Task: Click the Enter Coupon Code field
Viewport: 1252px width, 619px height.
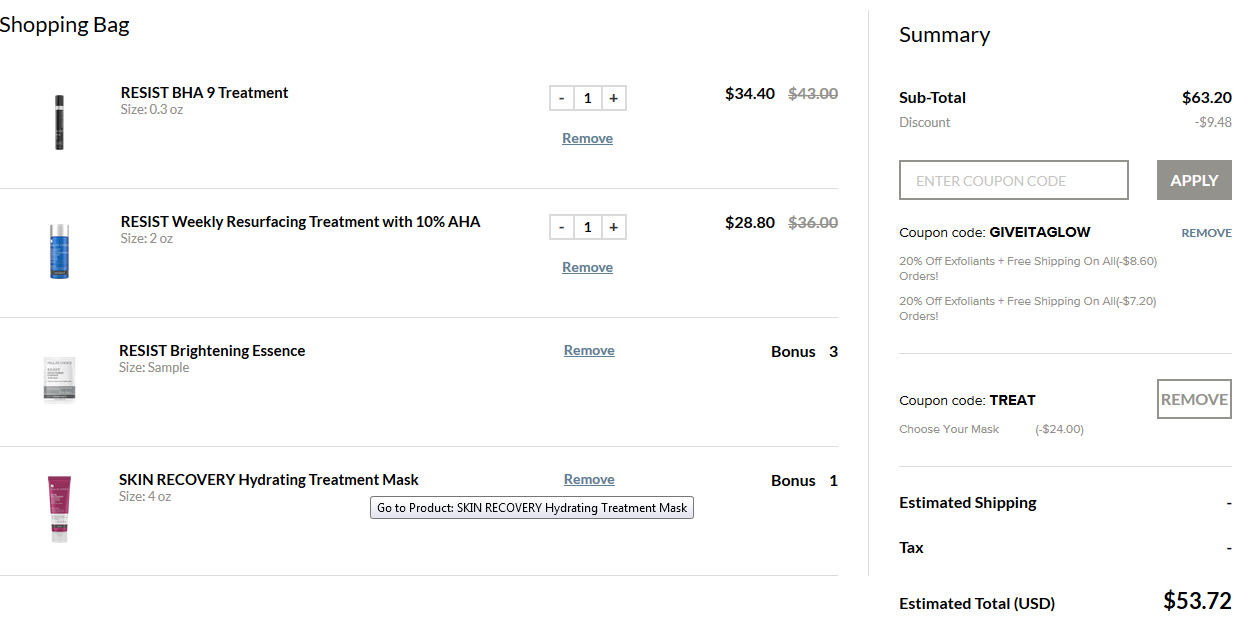Action: [x=1013, y=181]
